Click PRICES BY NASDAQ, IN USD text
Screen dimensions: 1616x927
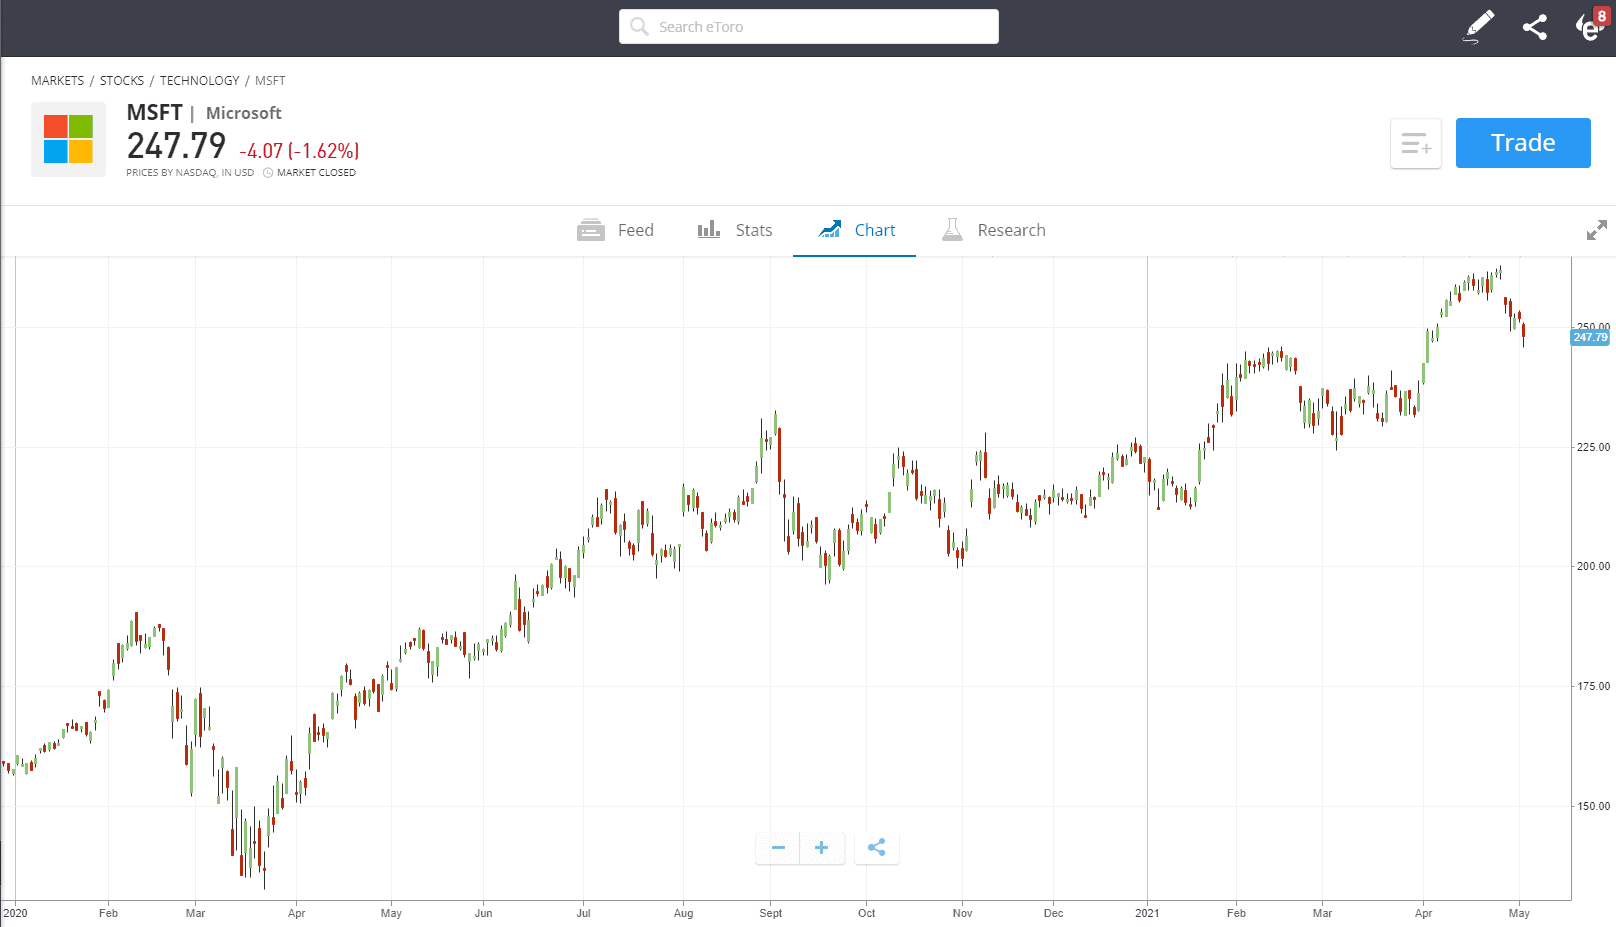[190, 173]
